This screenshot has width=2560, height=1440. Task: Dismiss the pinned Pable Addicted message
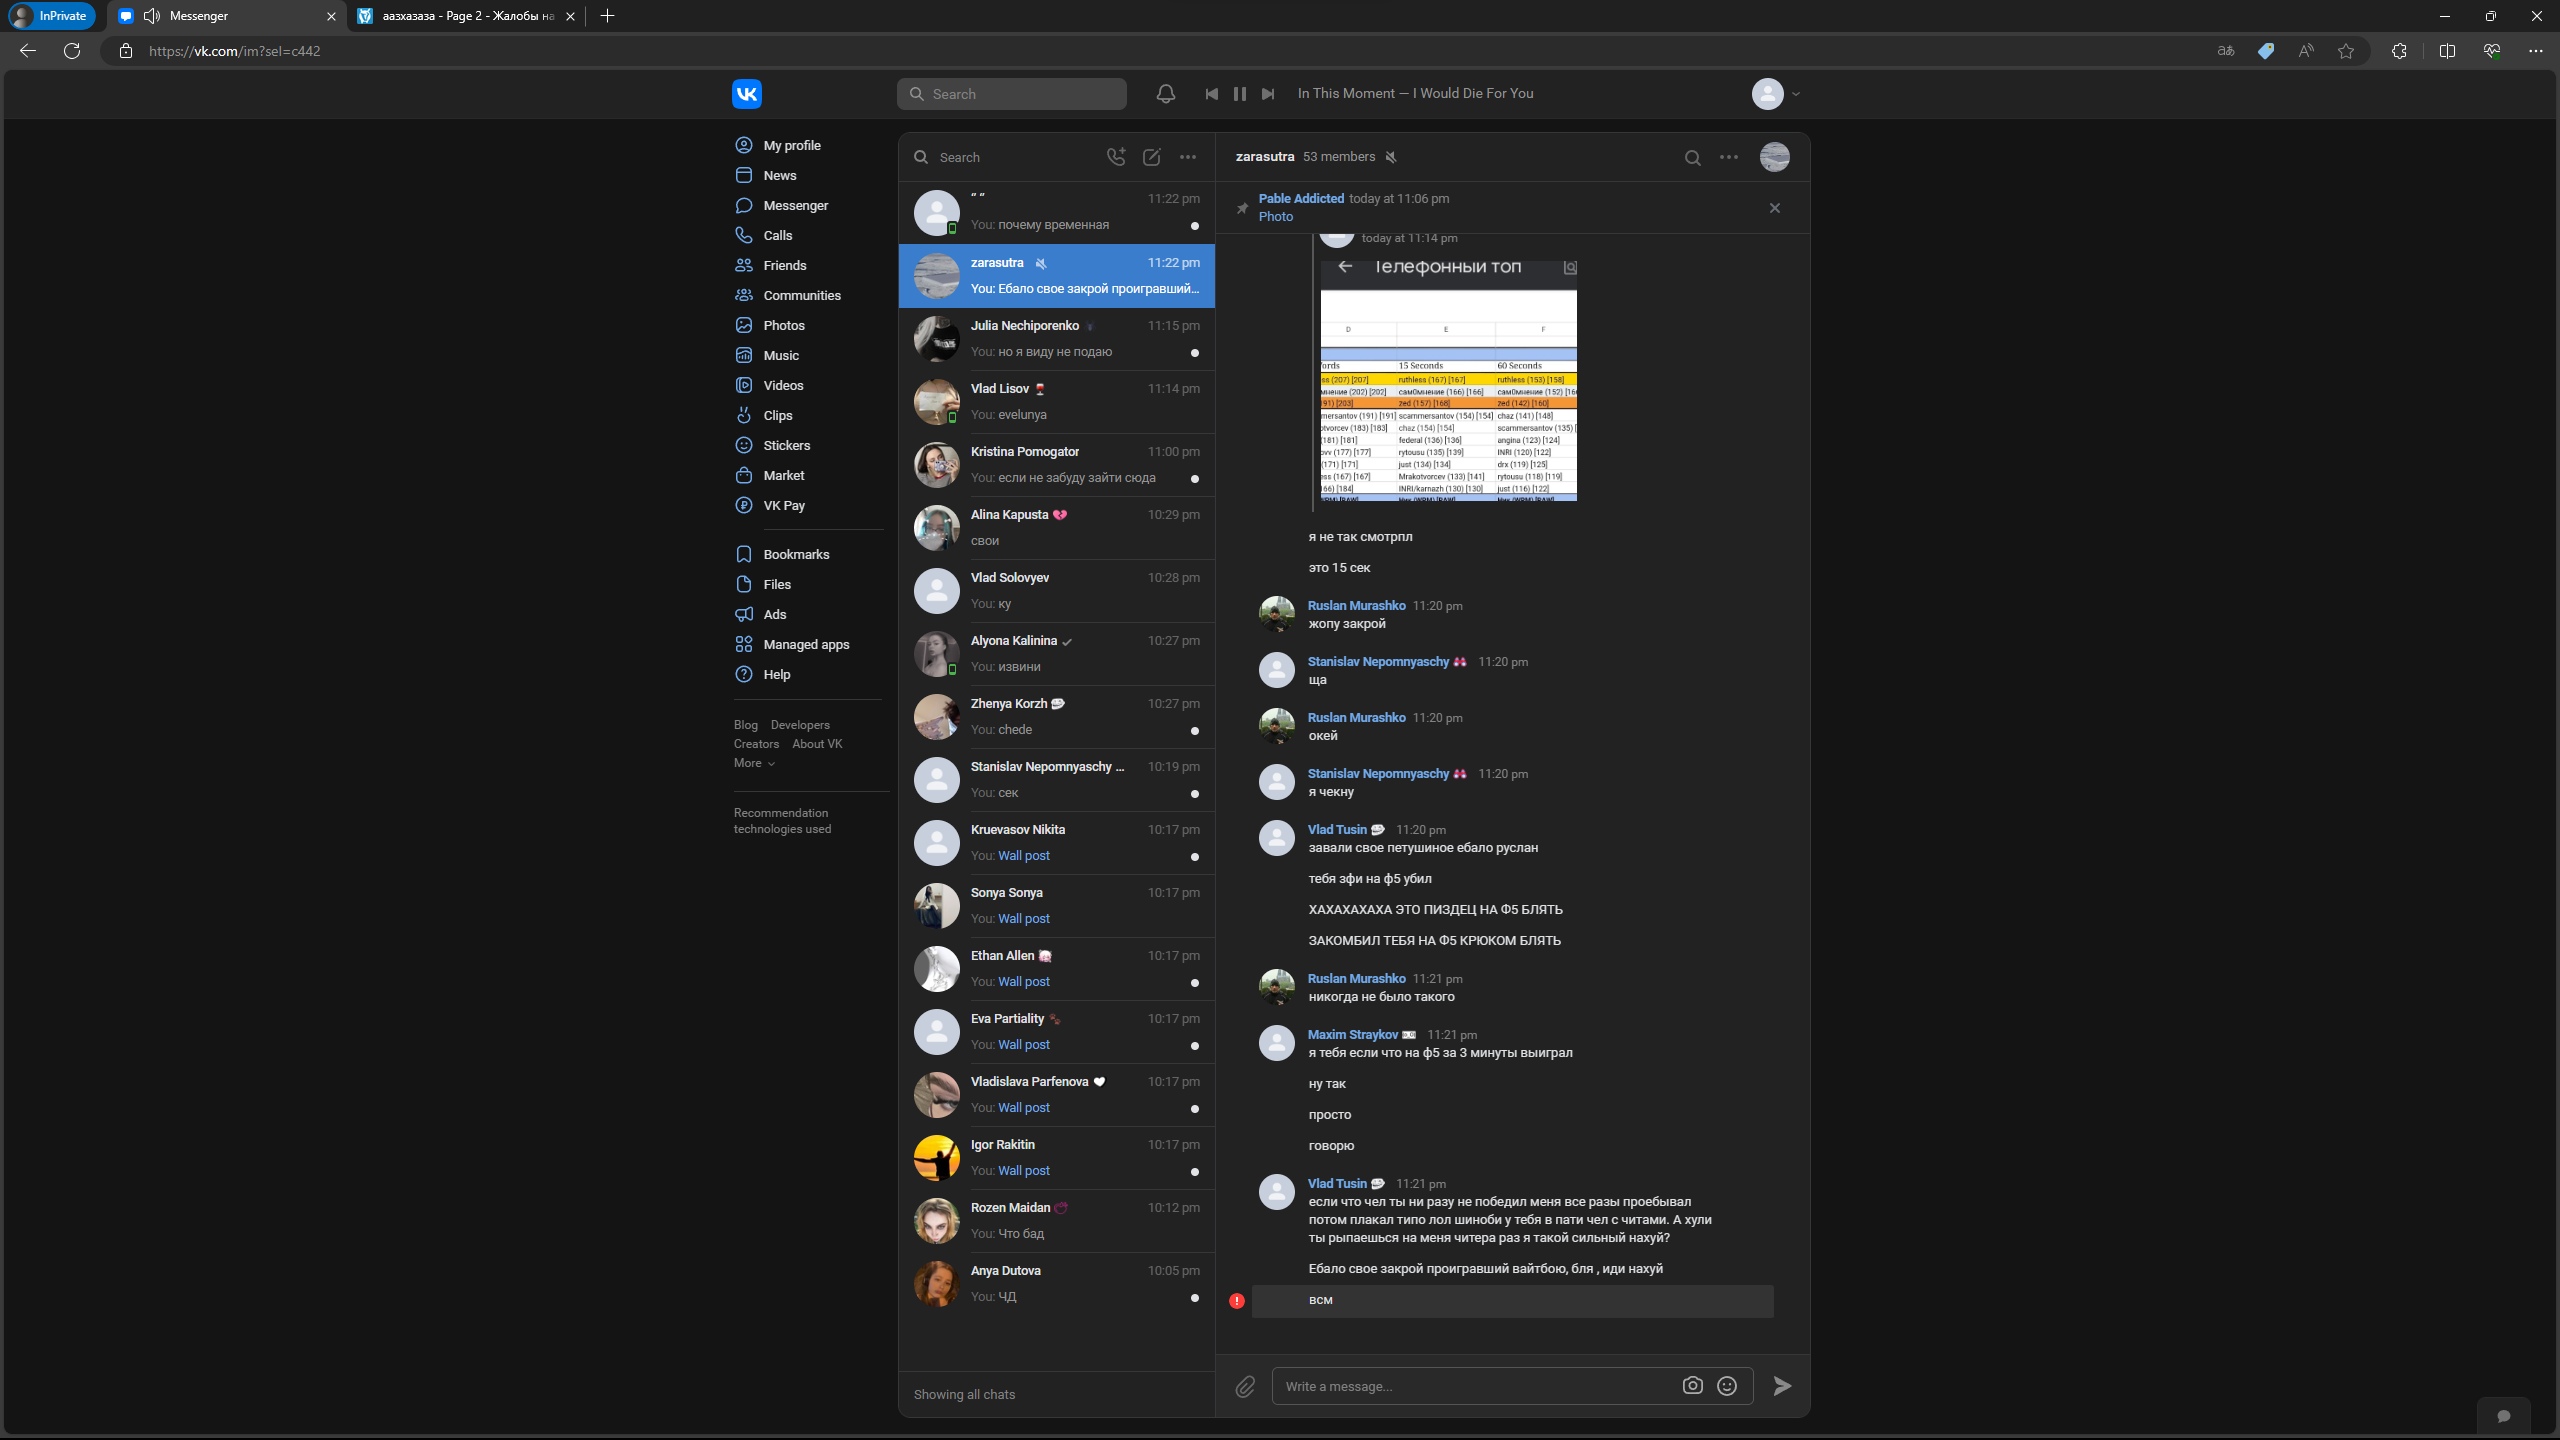tap(1774, 208)
